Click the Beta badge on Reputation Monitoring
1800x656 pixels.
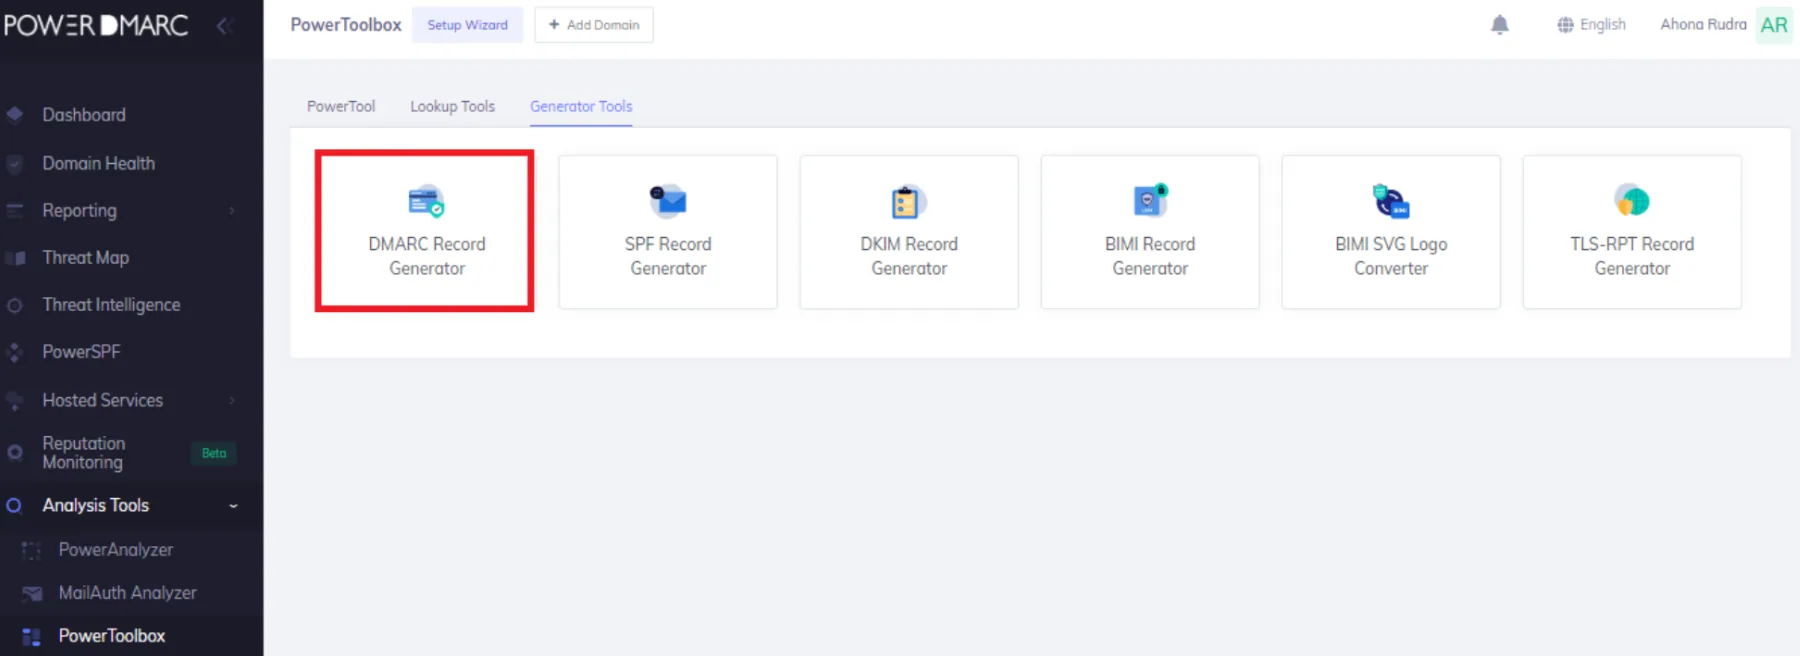(x=213, y=453)
